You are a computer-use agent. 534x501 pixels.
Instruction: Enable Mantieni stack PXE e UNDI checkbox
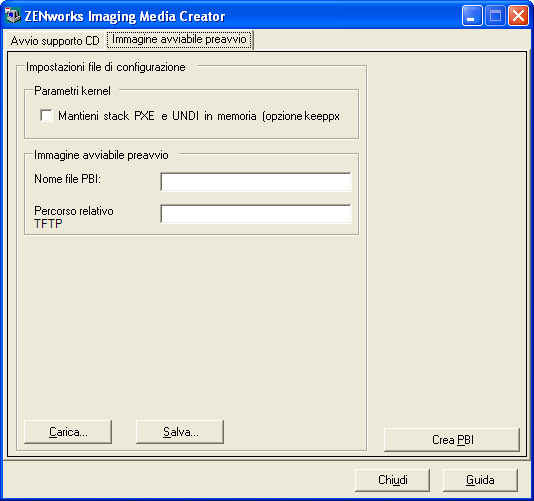click(x=46, y=115)
